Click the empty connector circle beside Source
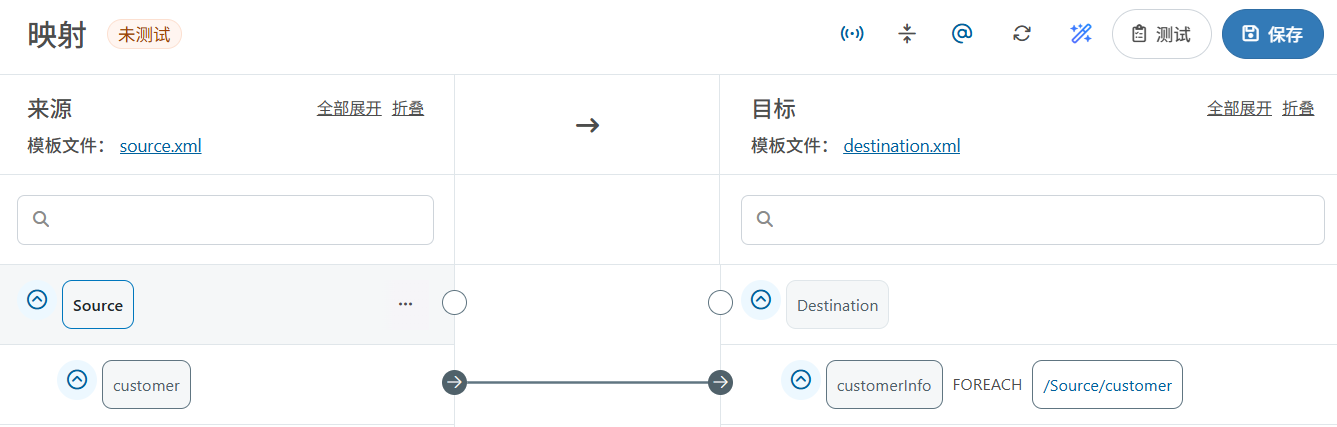The height and width of the screenshot is (427, 1337). tap(454, 302)
